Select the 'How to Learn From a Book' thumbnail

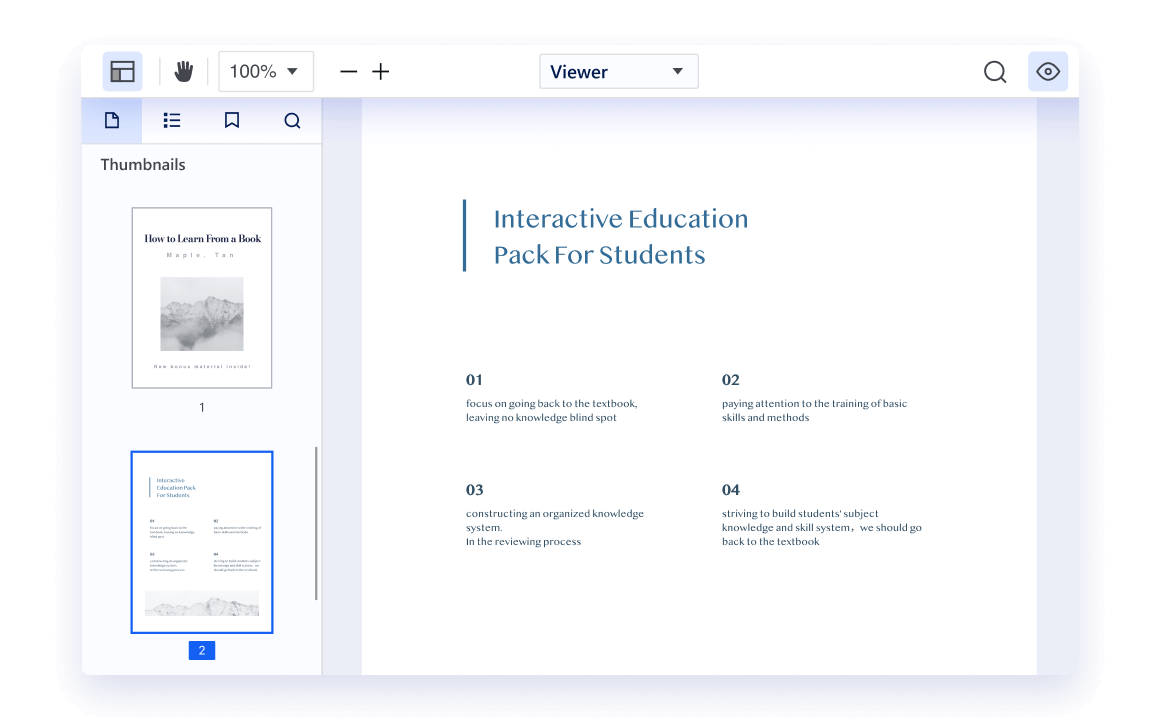202,298
